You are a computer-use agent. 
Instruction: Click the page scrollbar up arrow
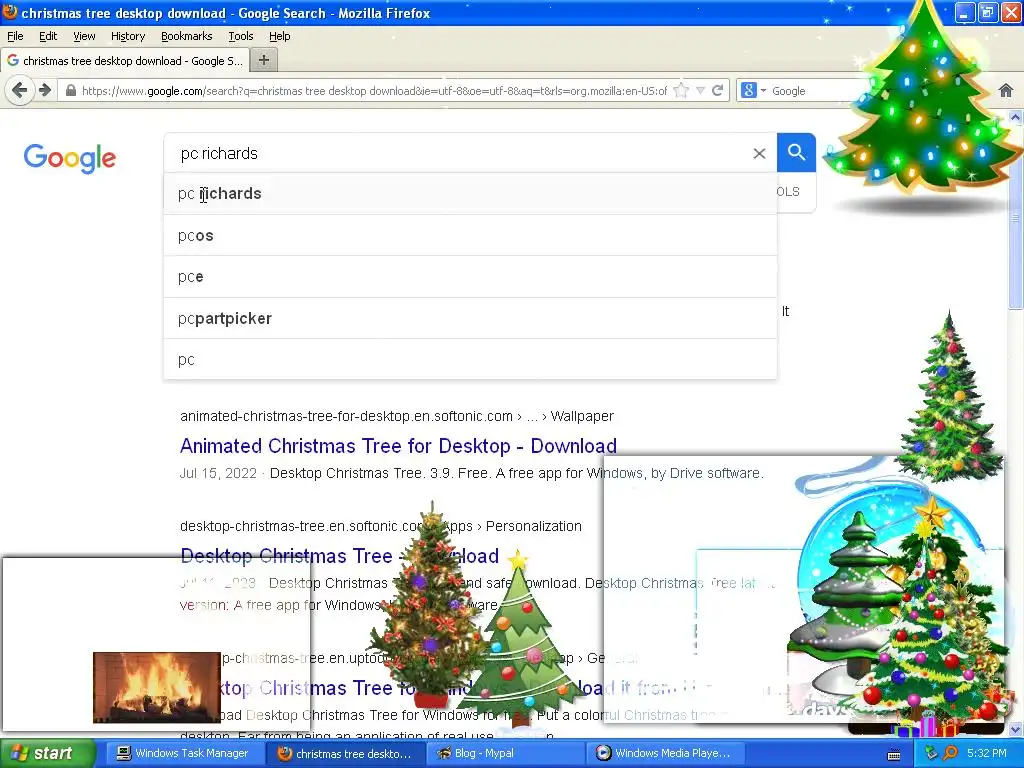coord(1016,118)
